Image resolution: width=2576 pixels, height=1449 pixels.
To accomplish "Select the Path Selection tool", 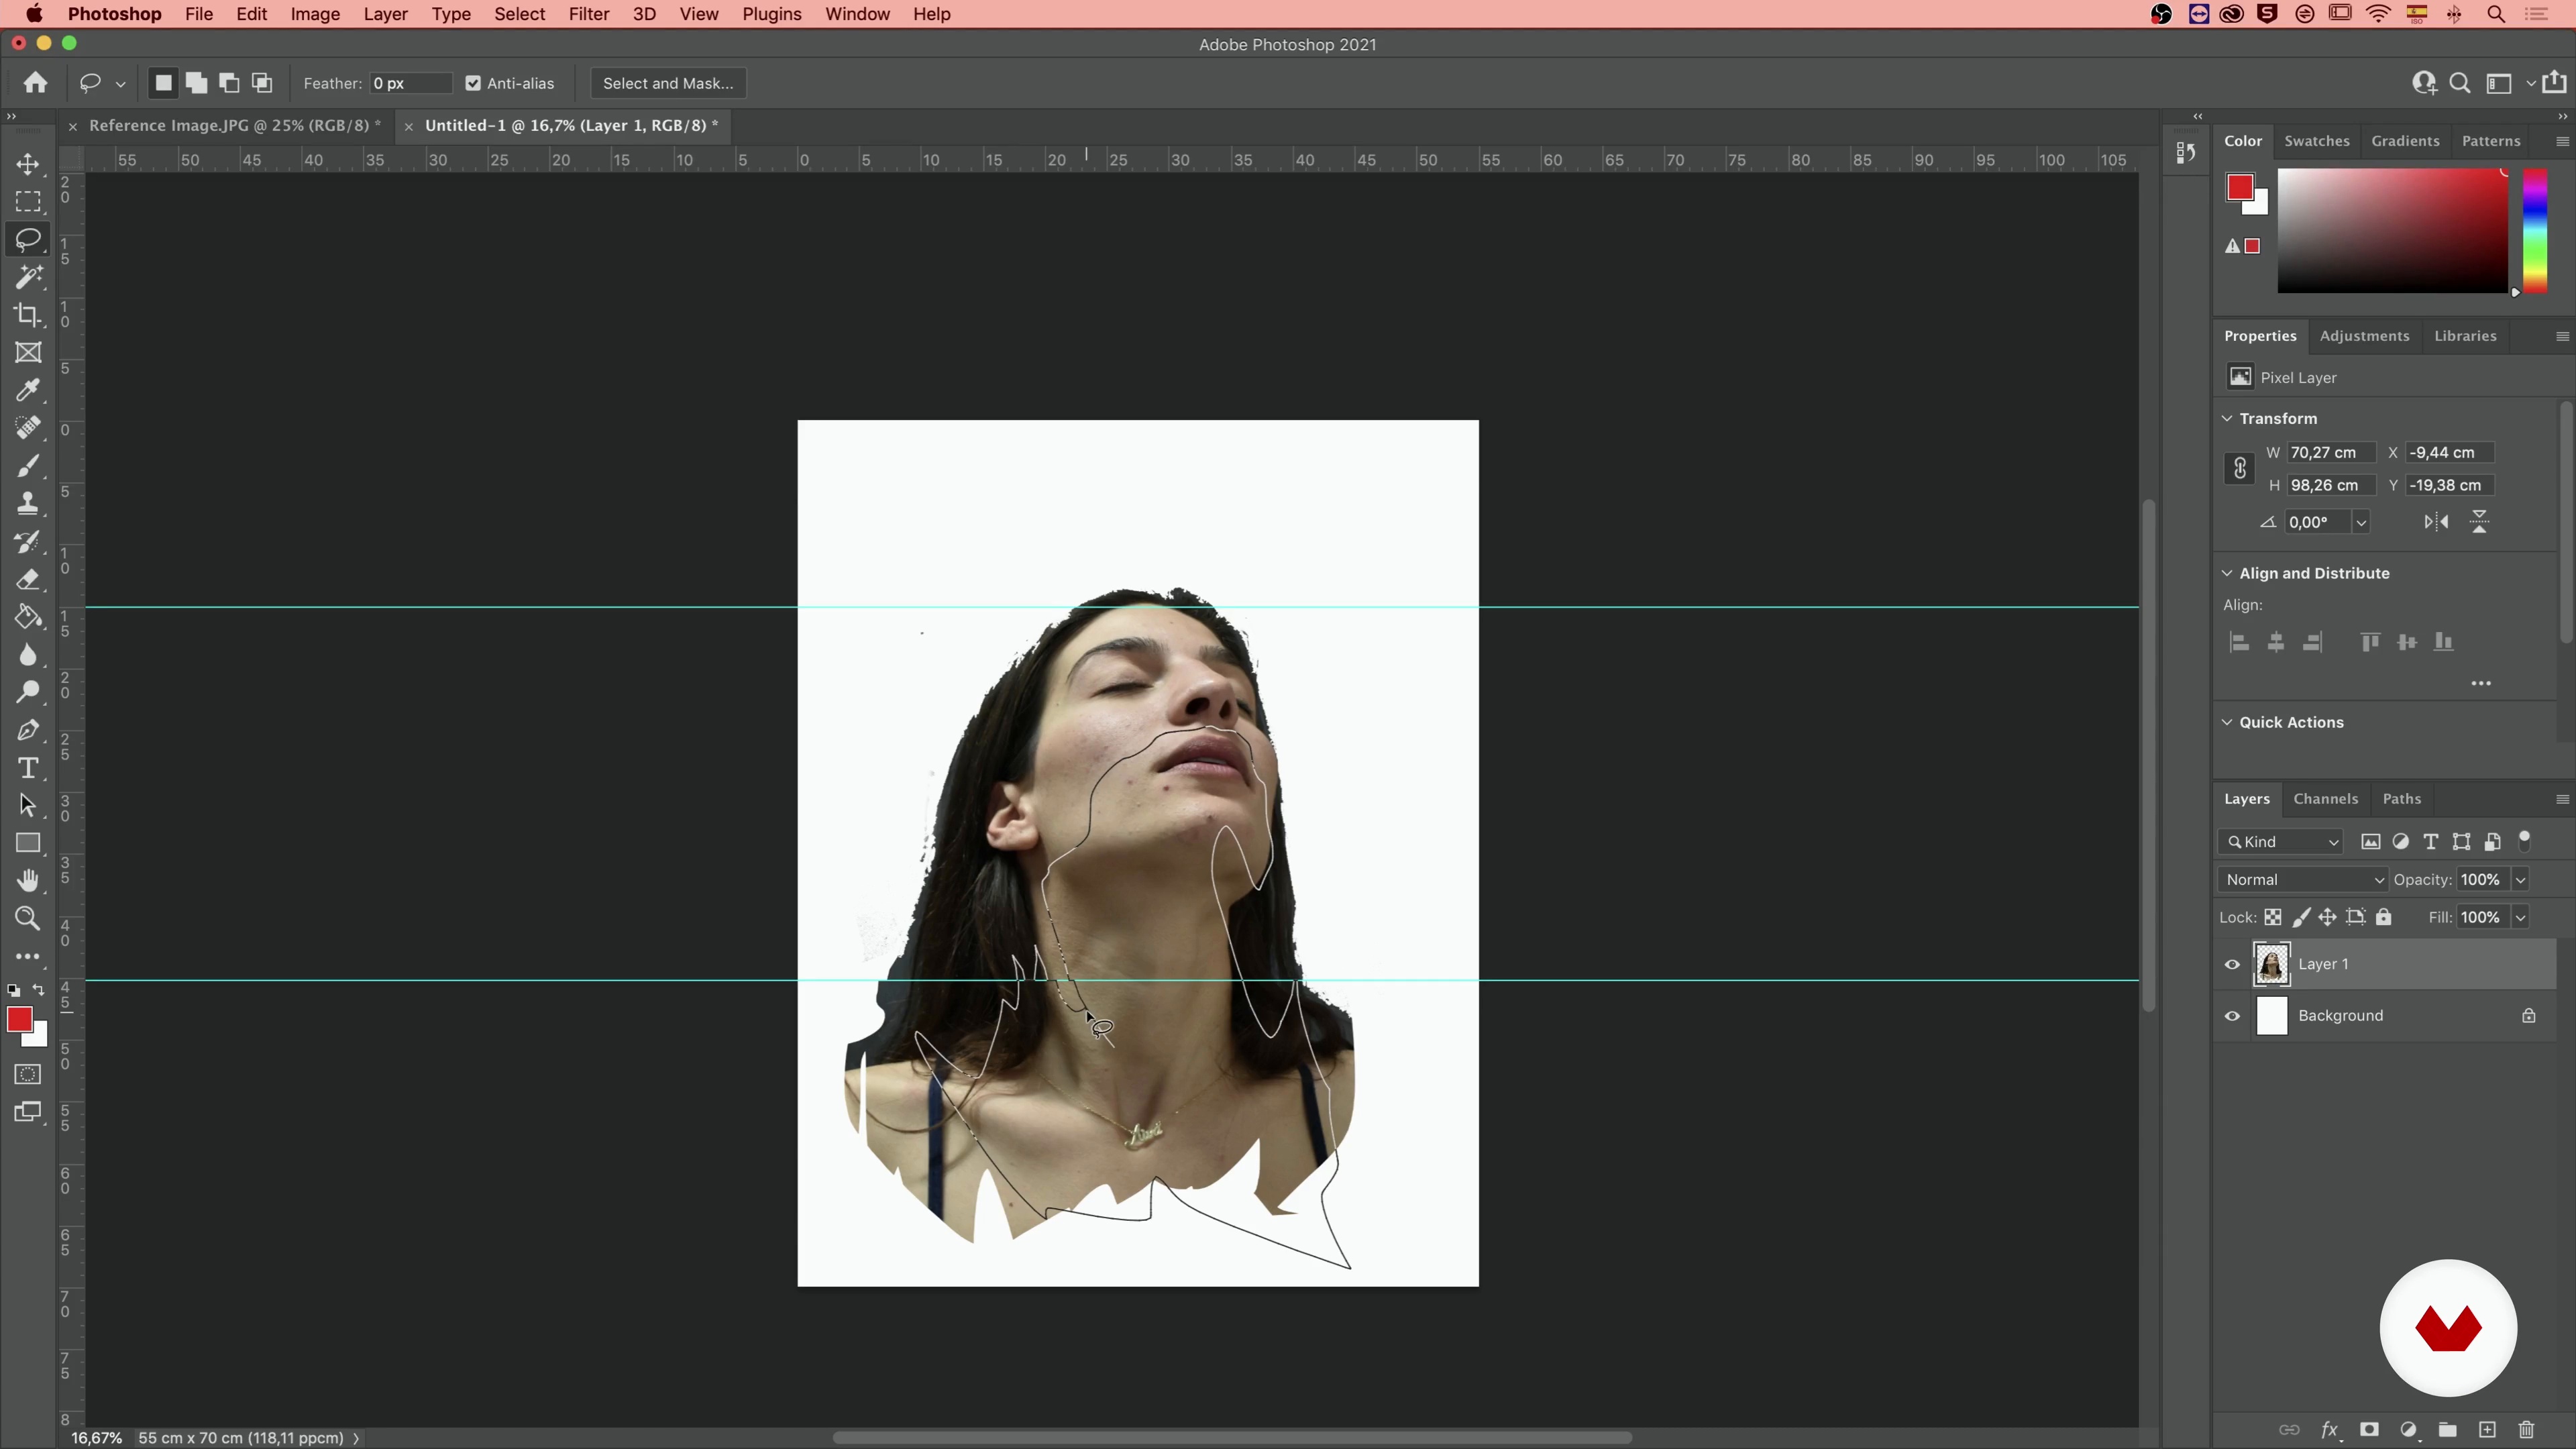I will pyautogui.click(x=28, y=806).
